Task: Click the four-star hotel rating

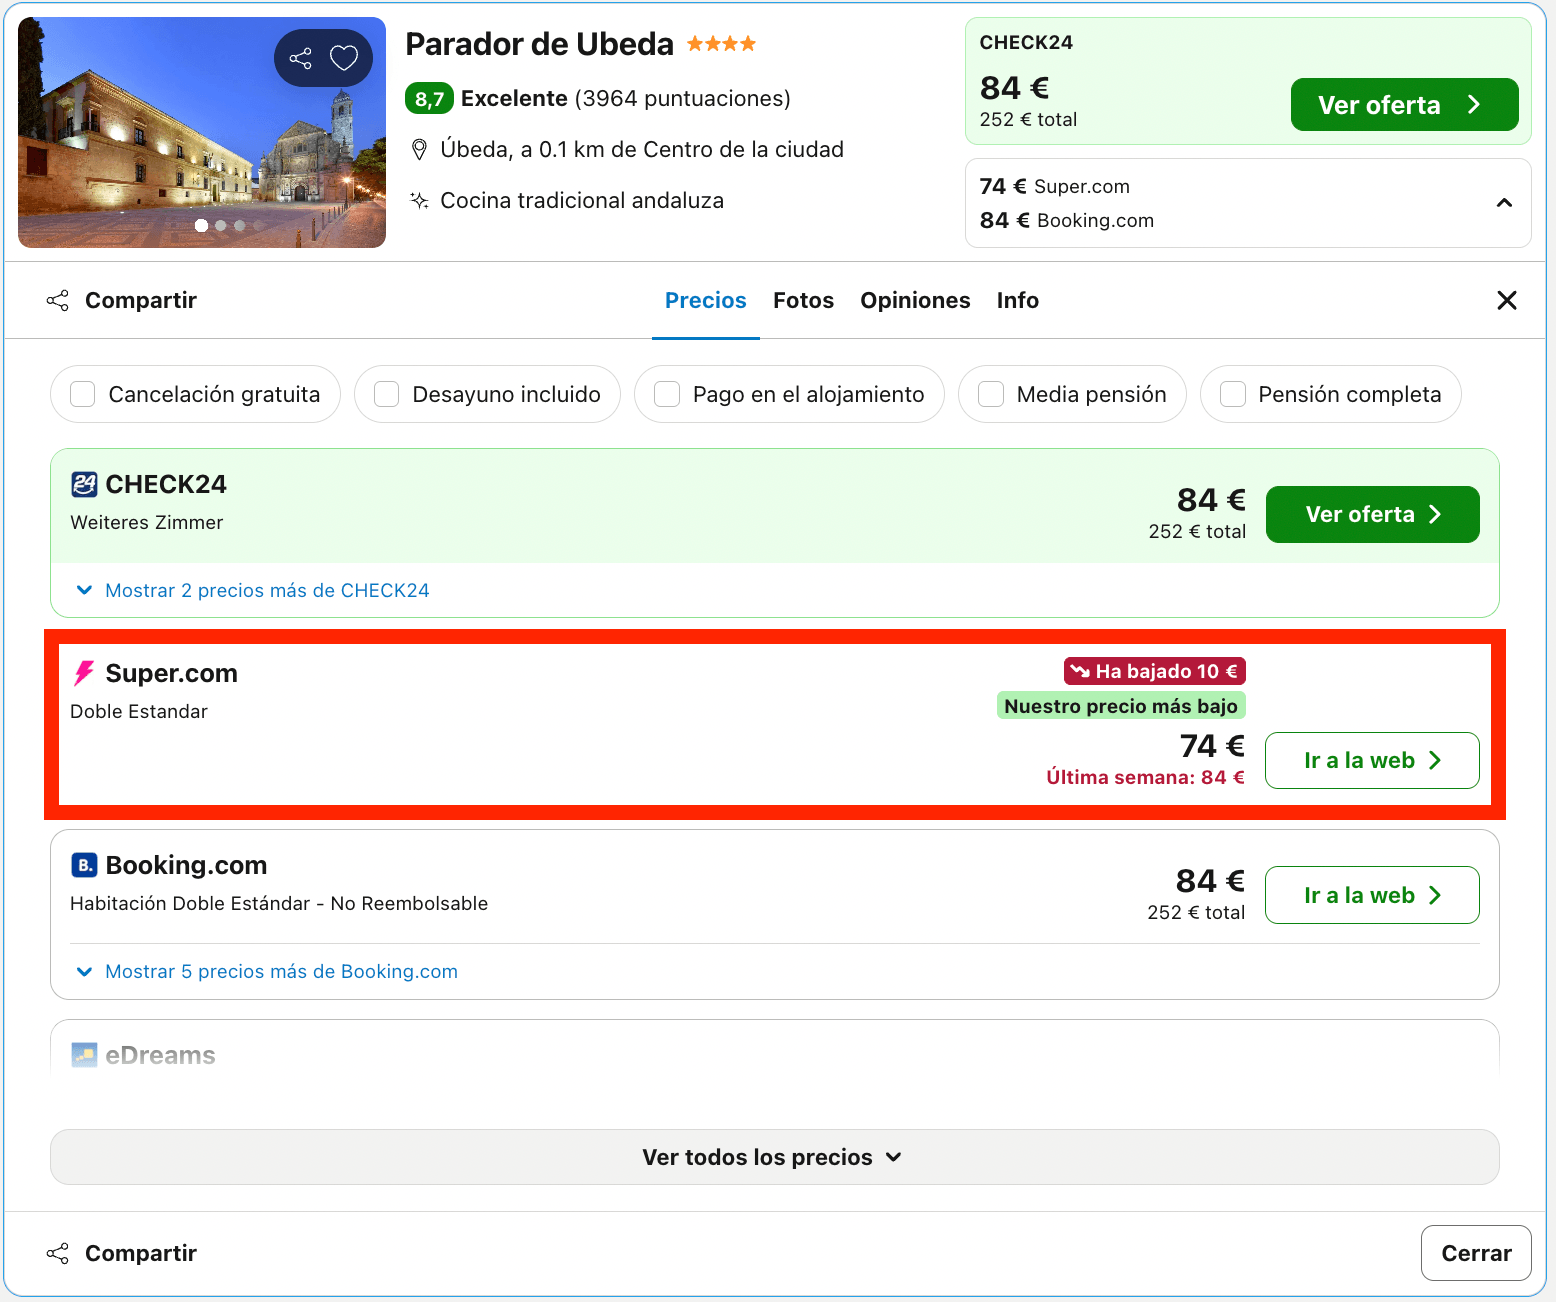Action: (x=721, y=44)
